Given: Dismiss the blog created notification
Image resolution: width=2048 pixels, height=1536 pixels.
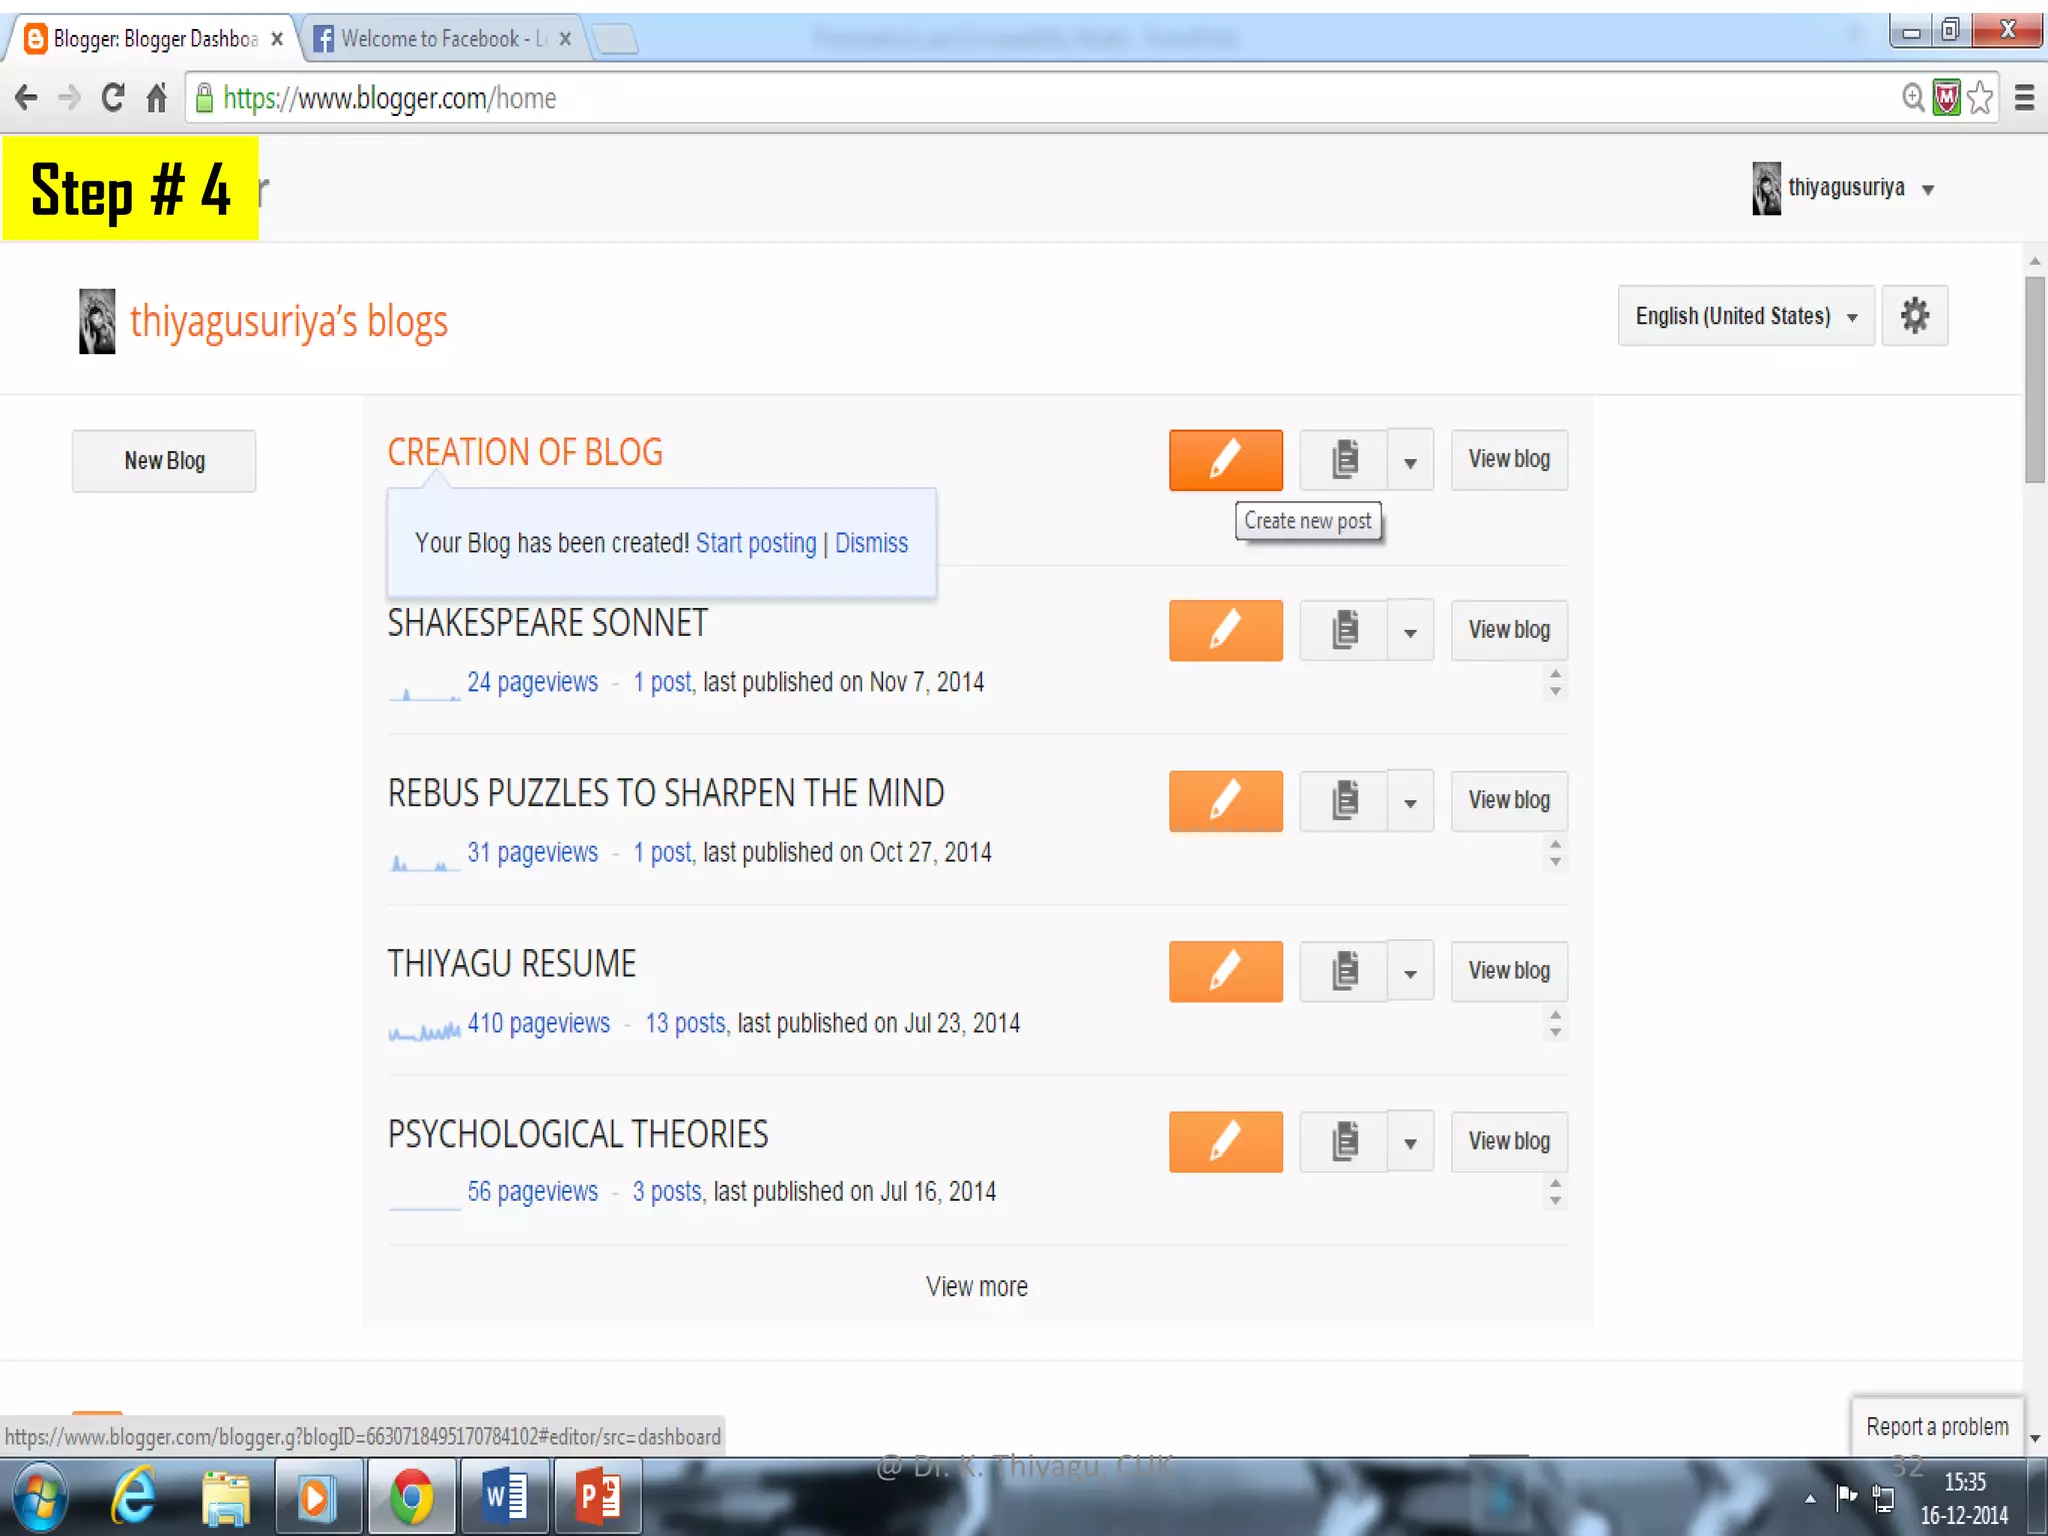Looking at the screenshot, I should click(x=871, y=543).
